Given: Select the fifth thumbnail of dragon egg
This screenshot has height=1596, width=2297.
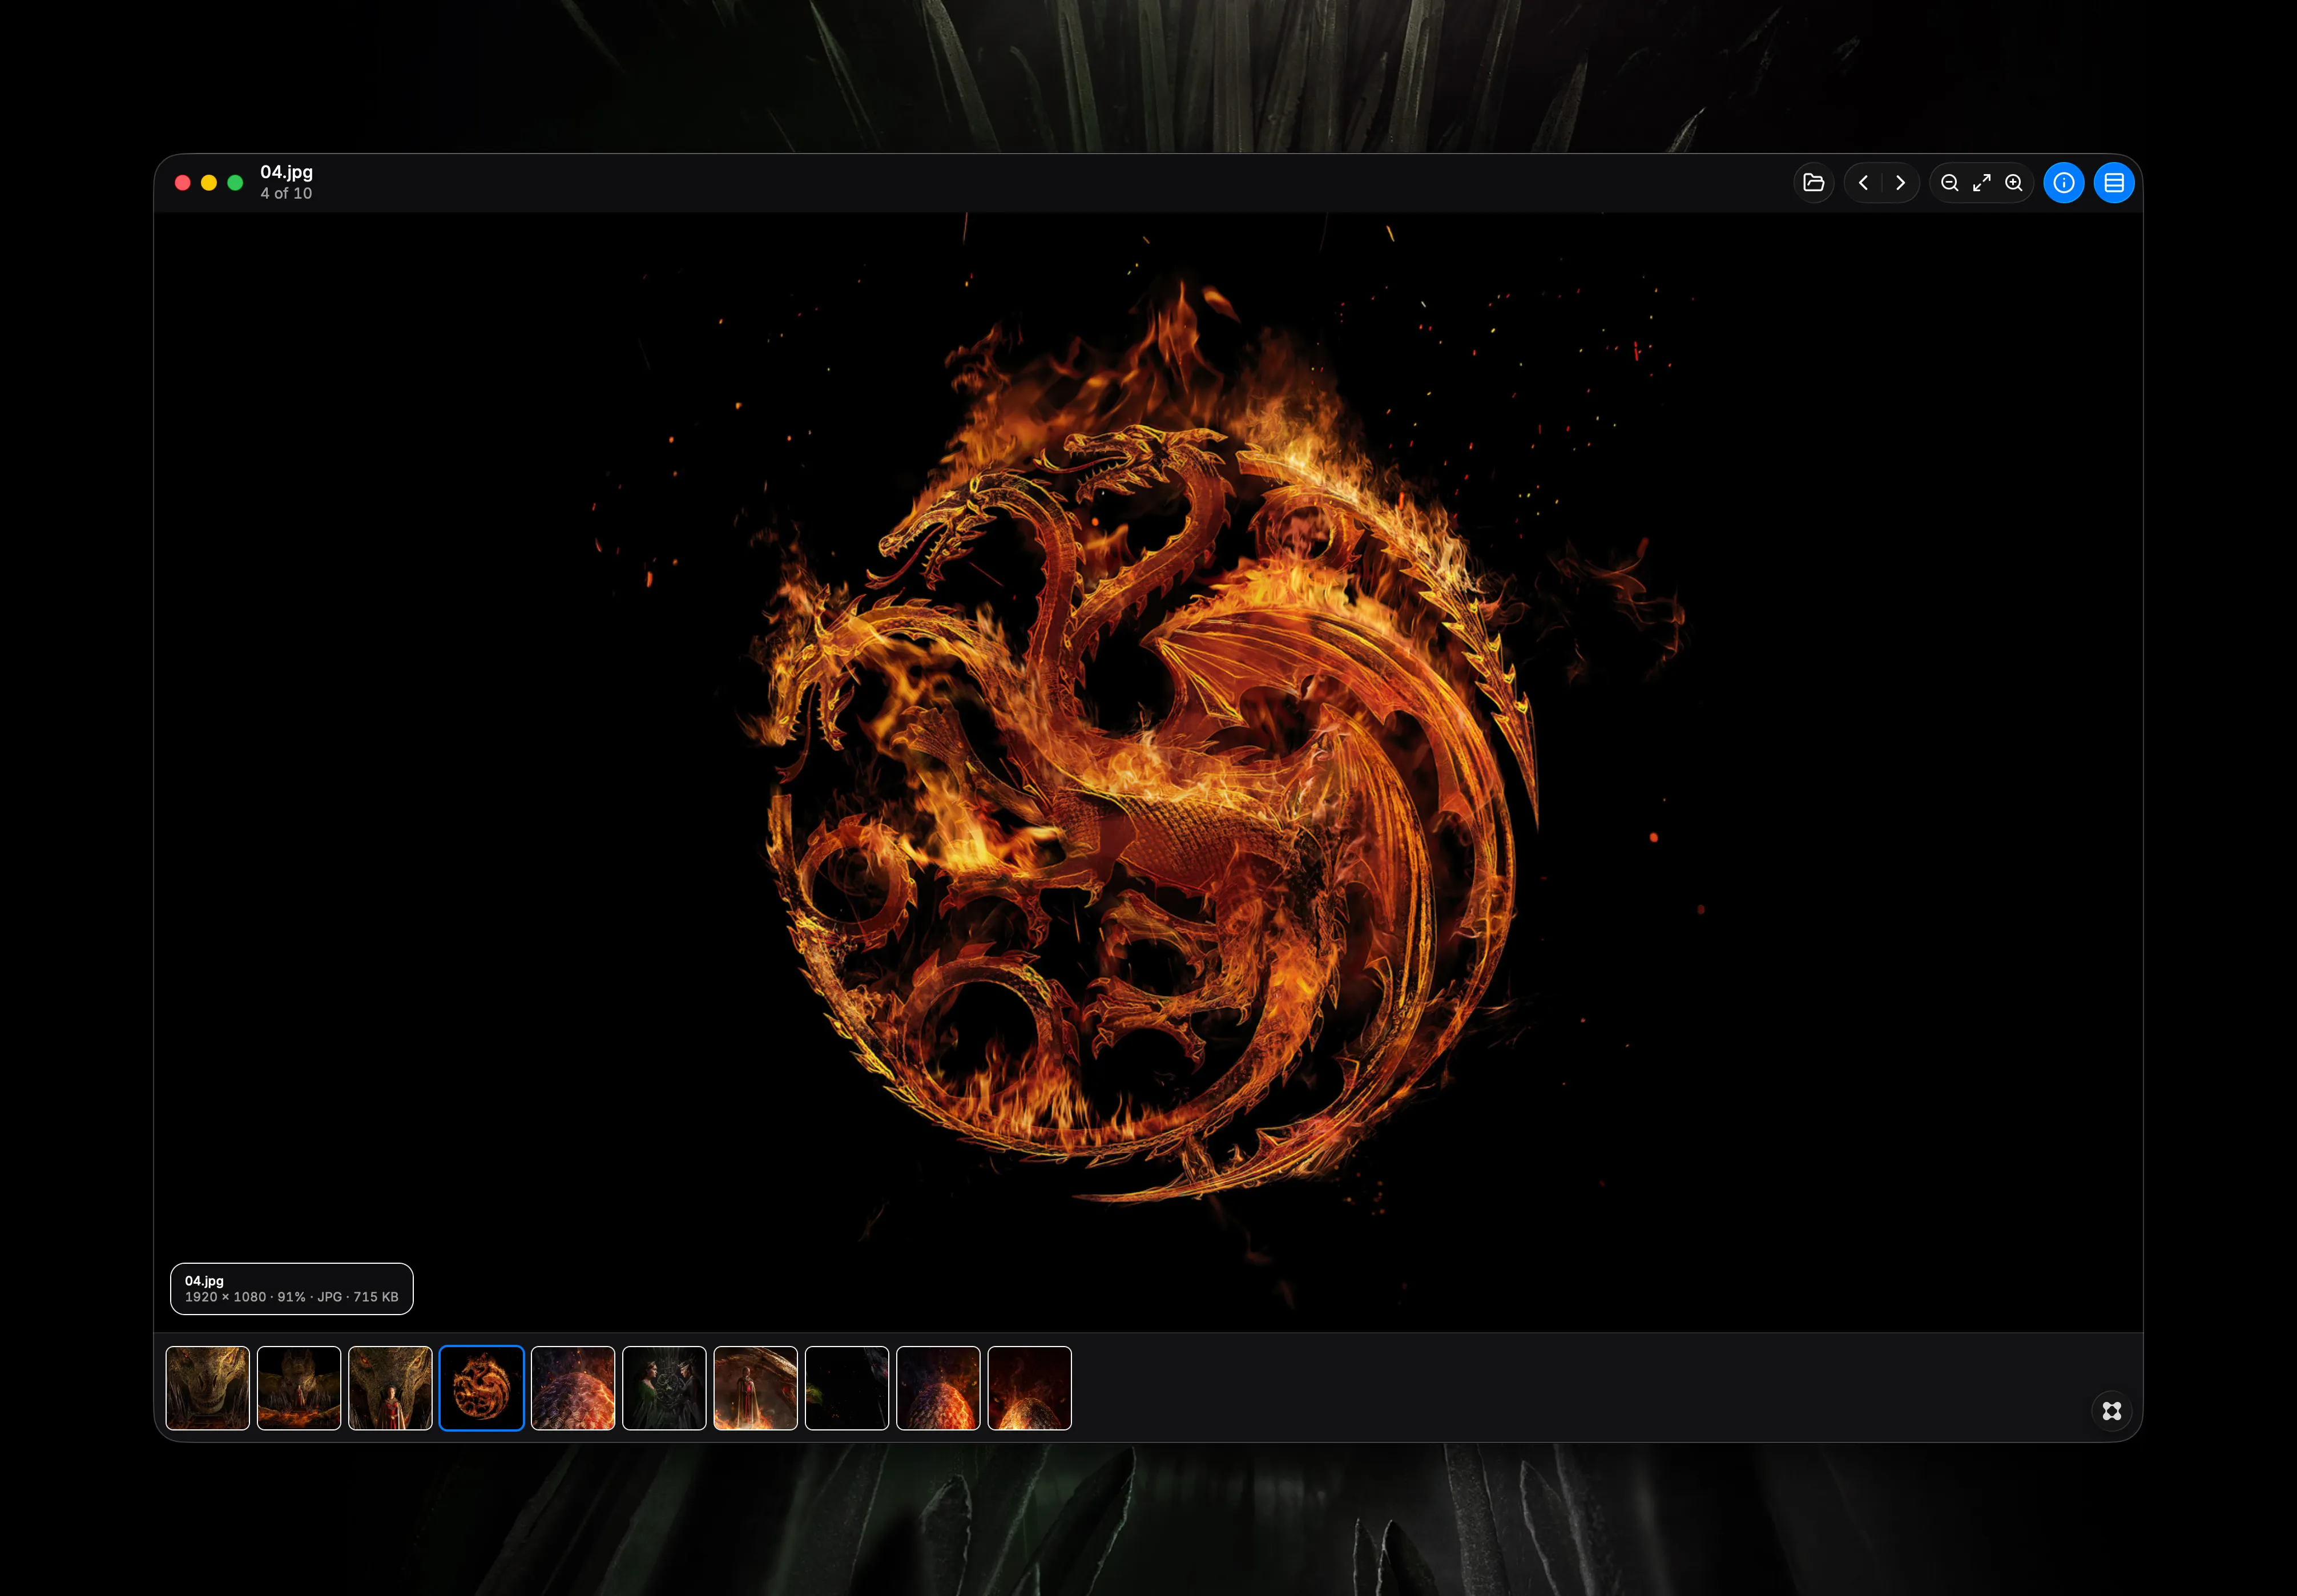Looking at the screenshot, I should point(573,1388).
